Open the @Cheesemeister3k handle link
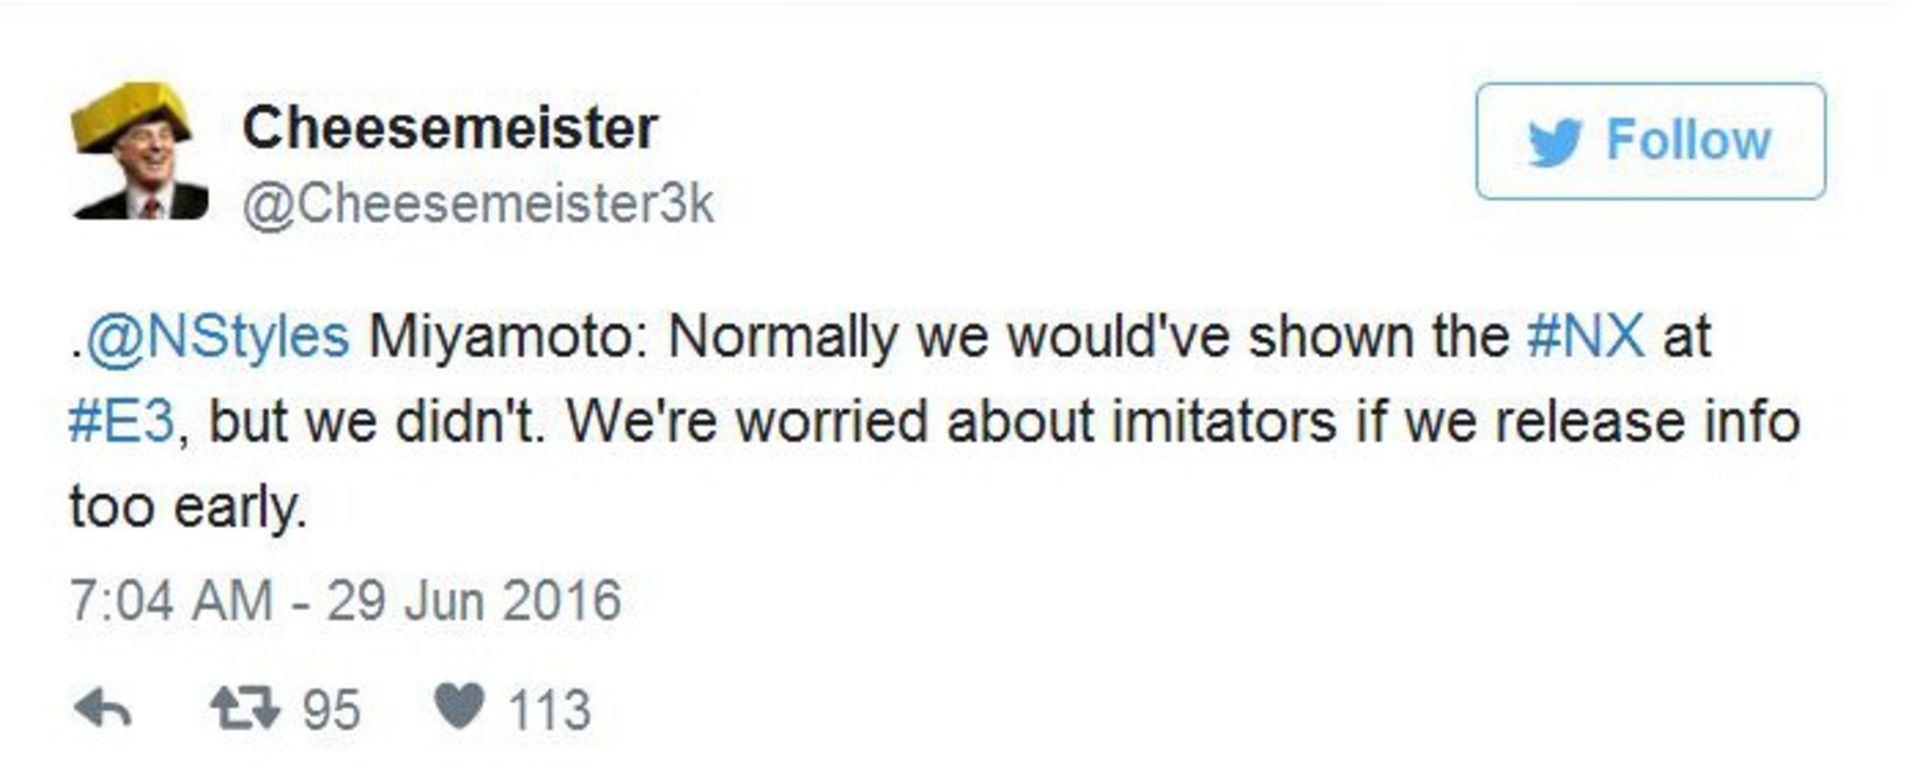Viewport: 1920px width, 782px height. (x=478, y=204)
